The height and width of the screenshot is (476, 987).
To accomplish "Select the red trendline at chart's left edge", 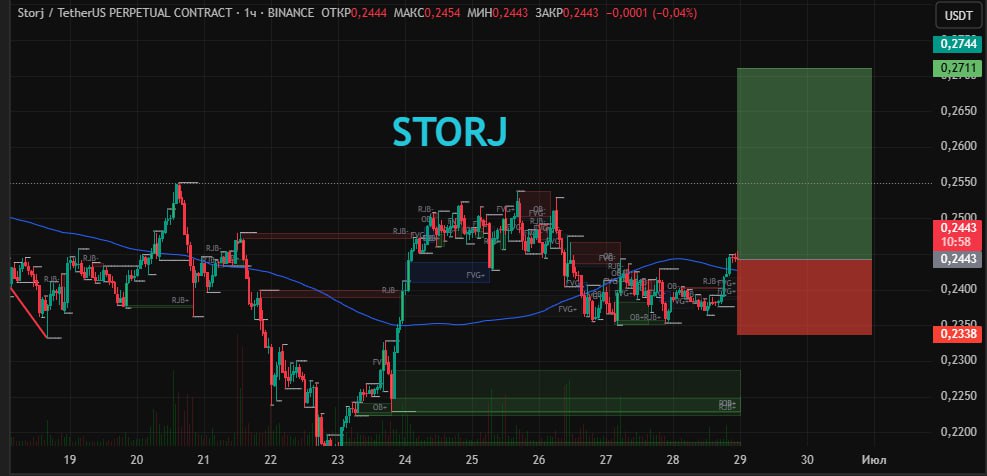I will click(28, 314).
